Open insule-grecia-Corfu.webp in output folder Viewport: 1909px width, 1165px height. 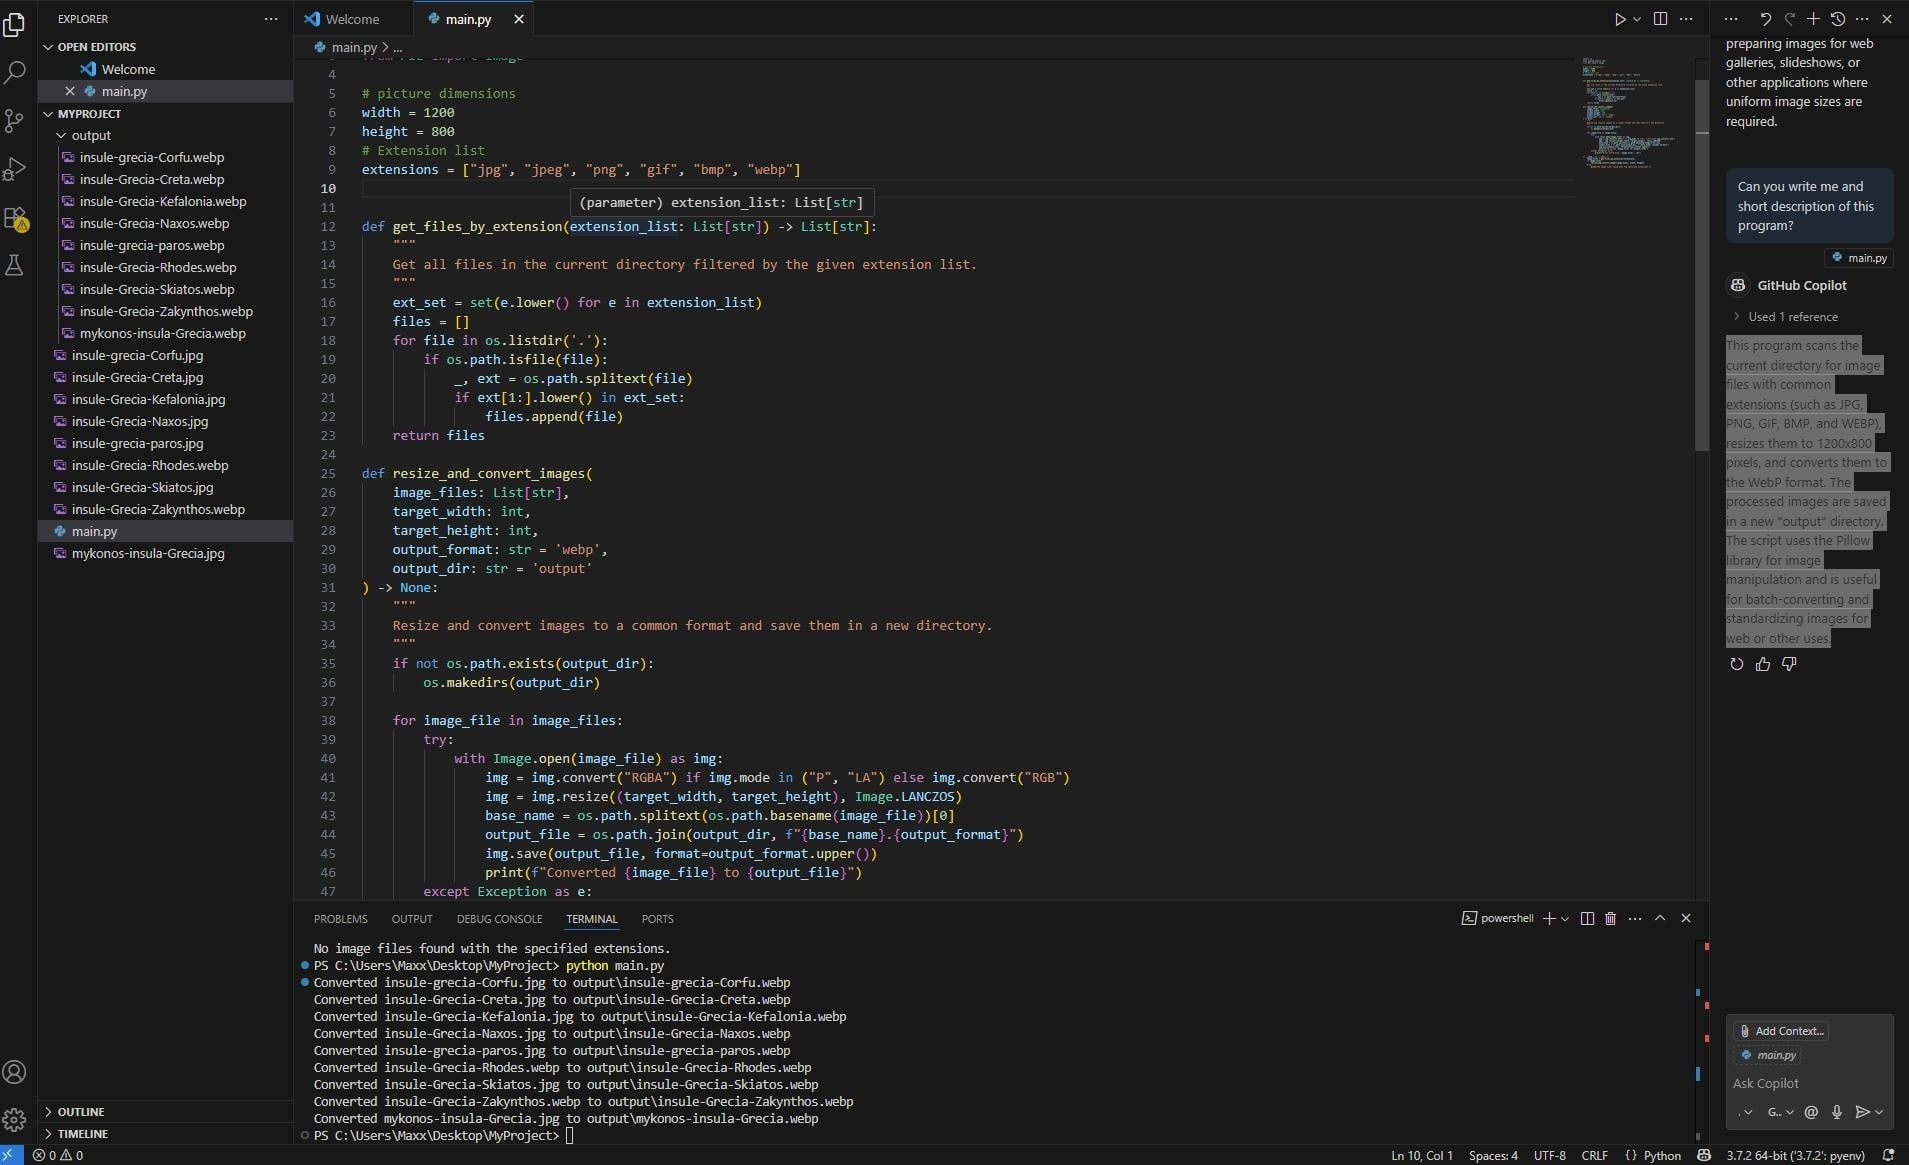152,157
